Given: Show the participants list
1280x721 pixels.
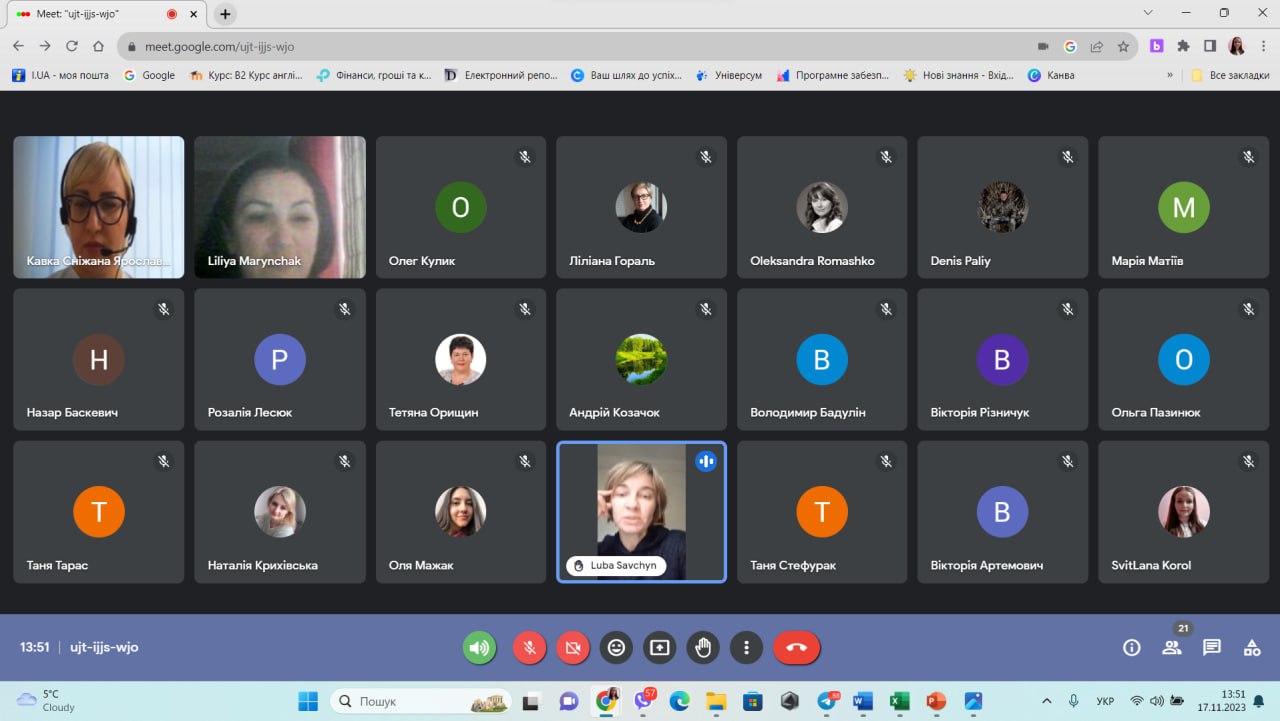Looking at the screenshot, I should pyautogui.click(x=1171, y=648).
